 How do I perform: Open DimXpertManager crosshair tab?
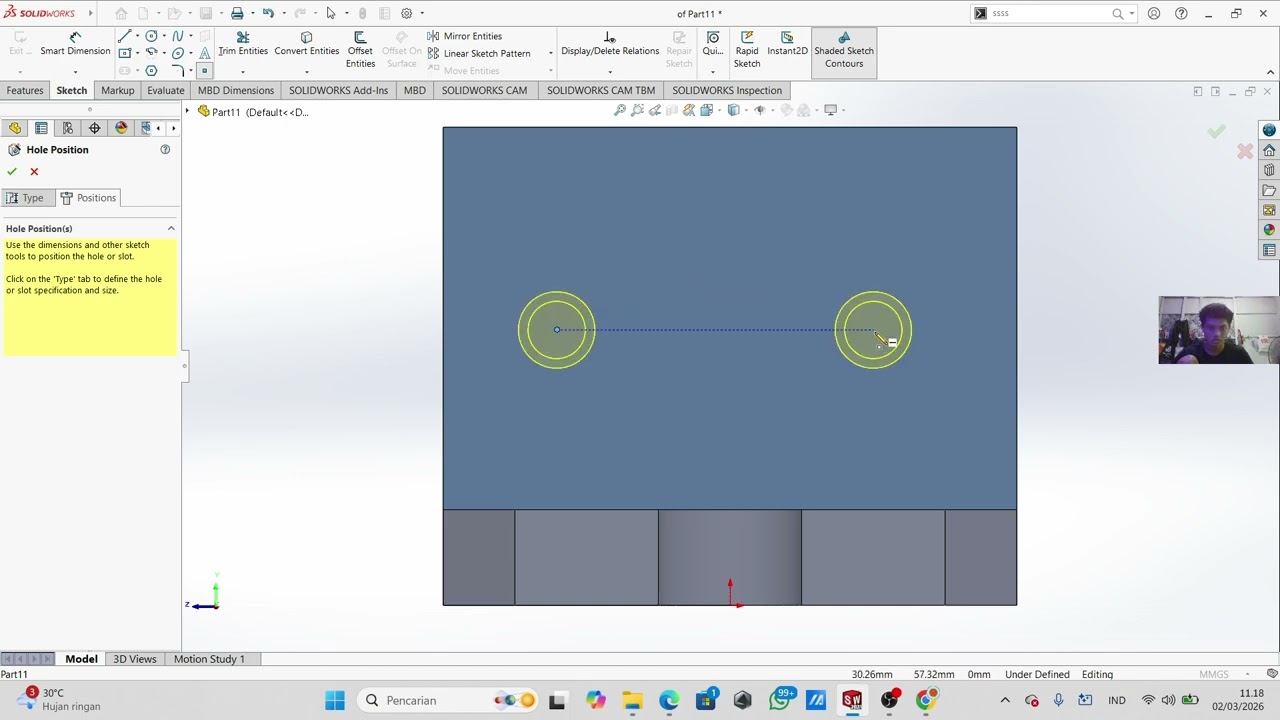point(95,128)
